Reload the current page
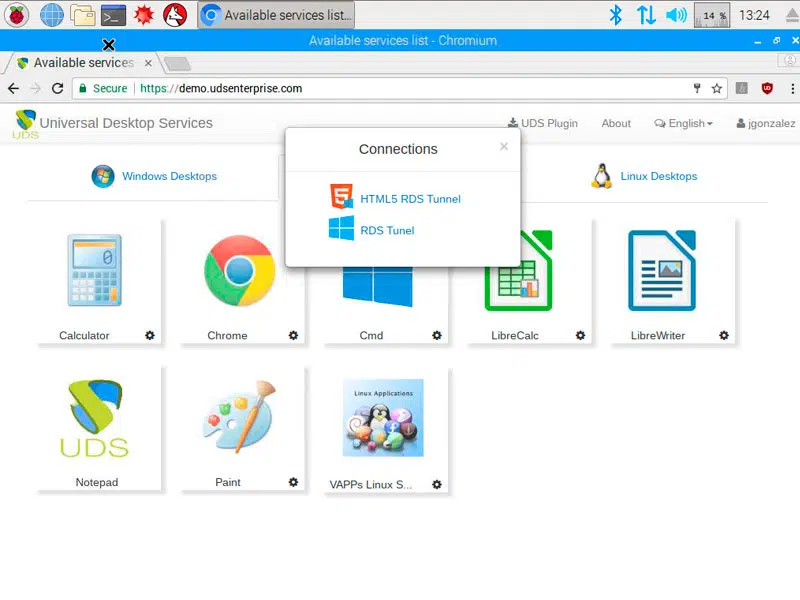Viewport: 800px width, 600px height. 58,88
